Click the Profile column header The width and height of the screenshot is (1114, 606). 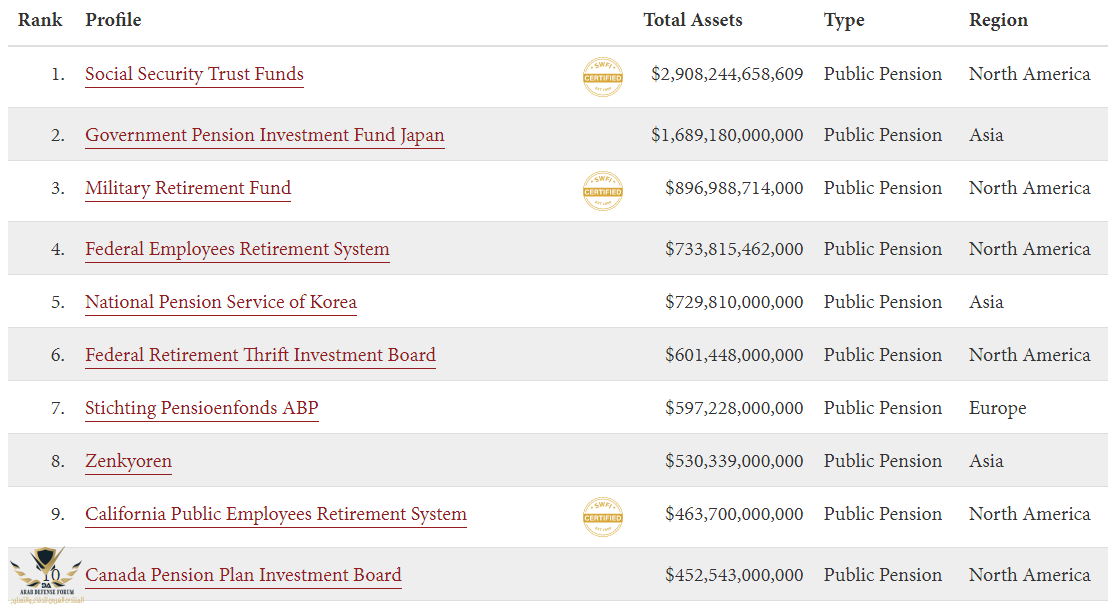[x=113, y=20]
